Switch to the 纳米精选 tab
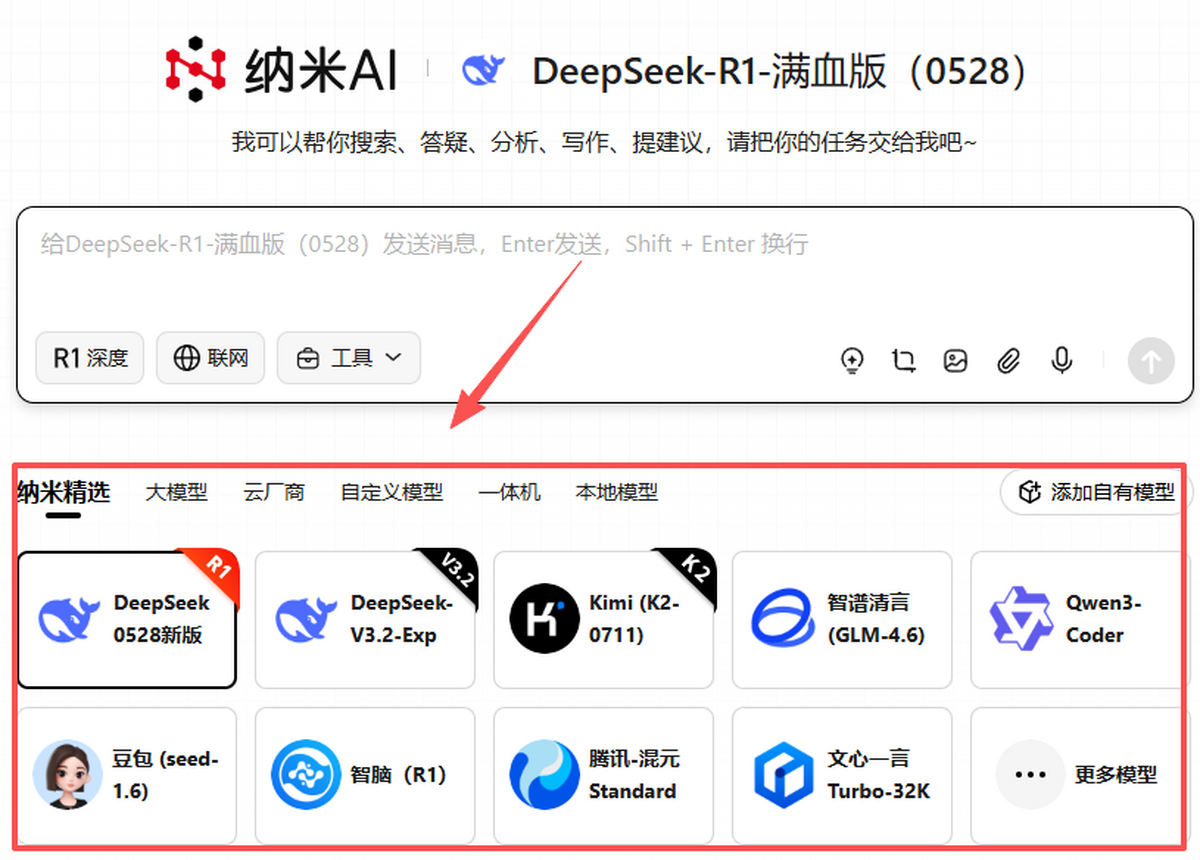This screenshot has width=1200, height=860. tap(63, 492)
